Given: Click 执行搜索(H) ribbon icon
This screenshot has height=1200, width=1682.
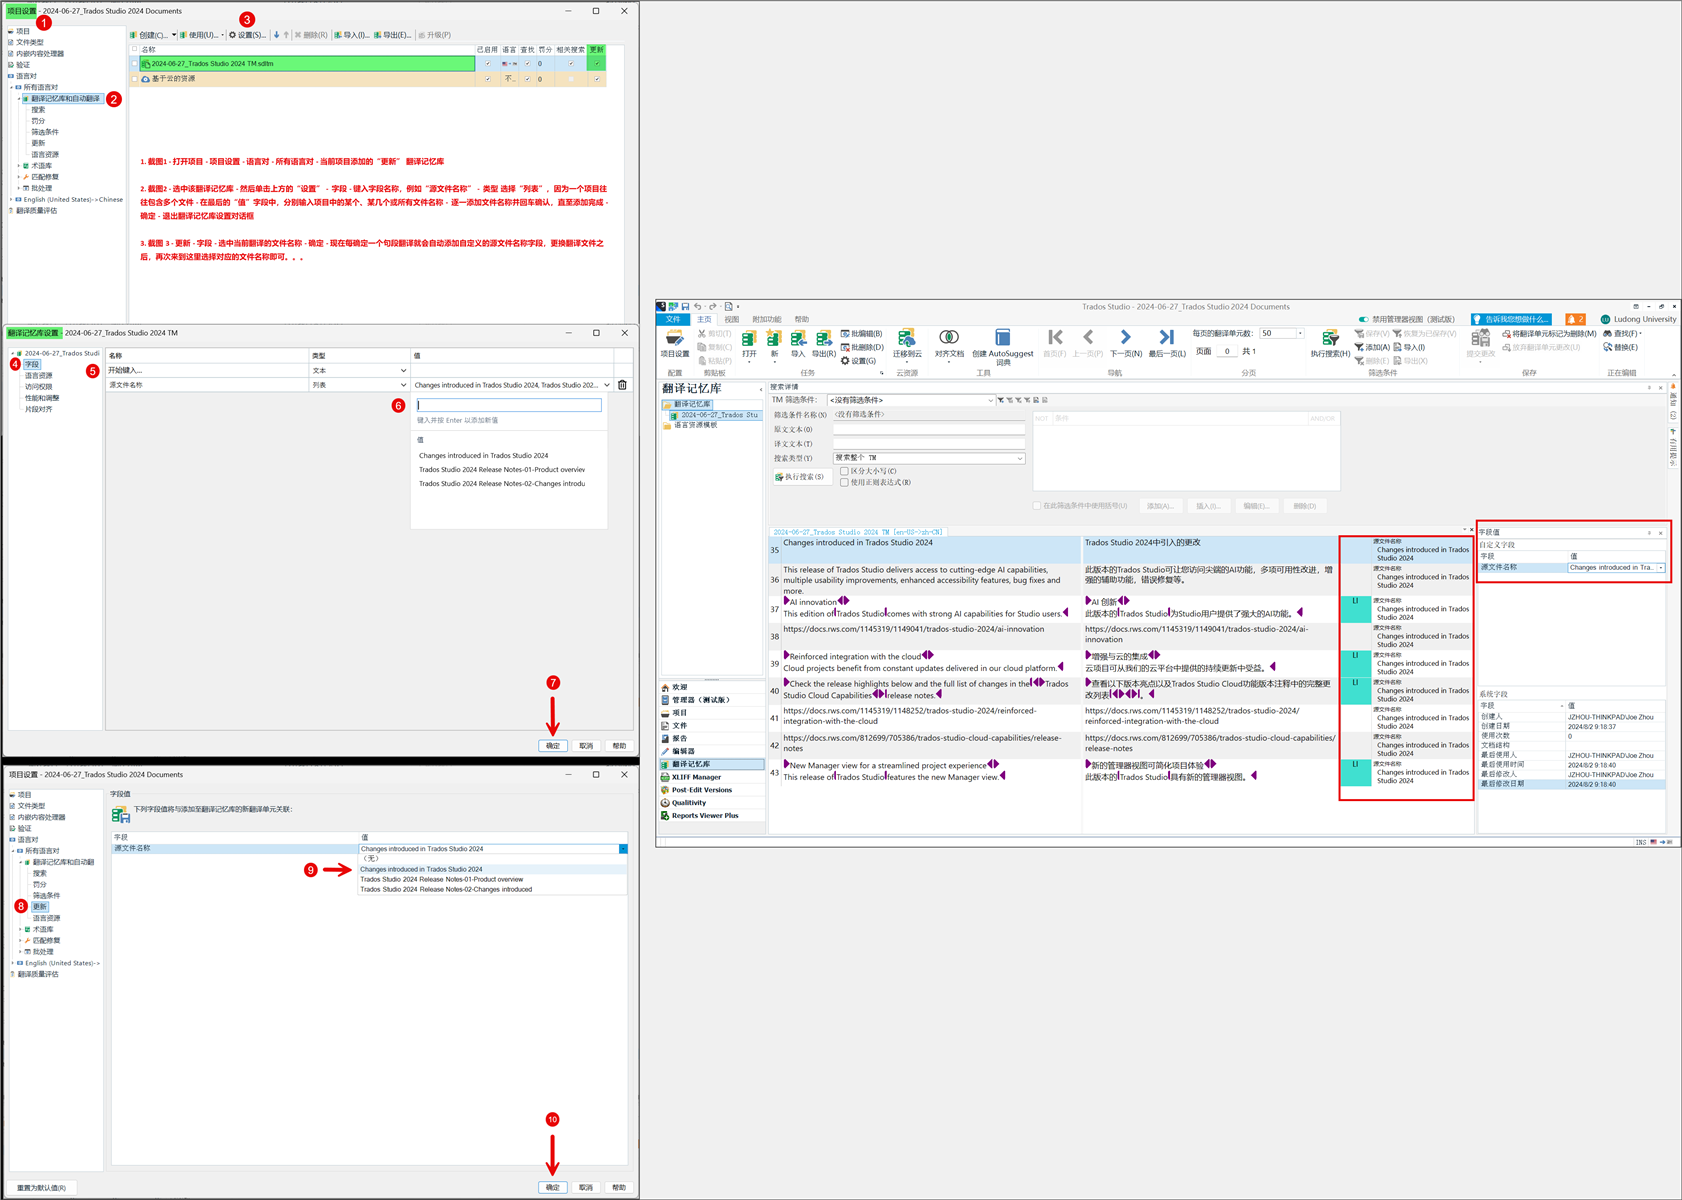Looking at the screenshot, I should (1330, 344).
